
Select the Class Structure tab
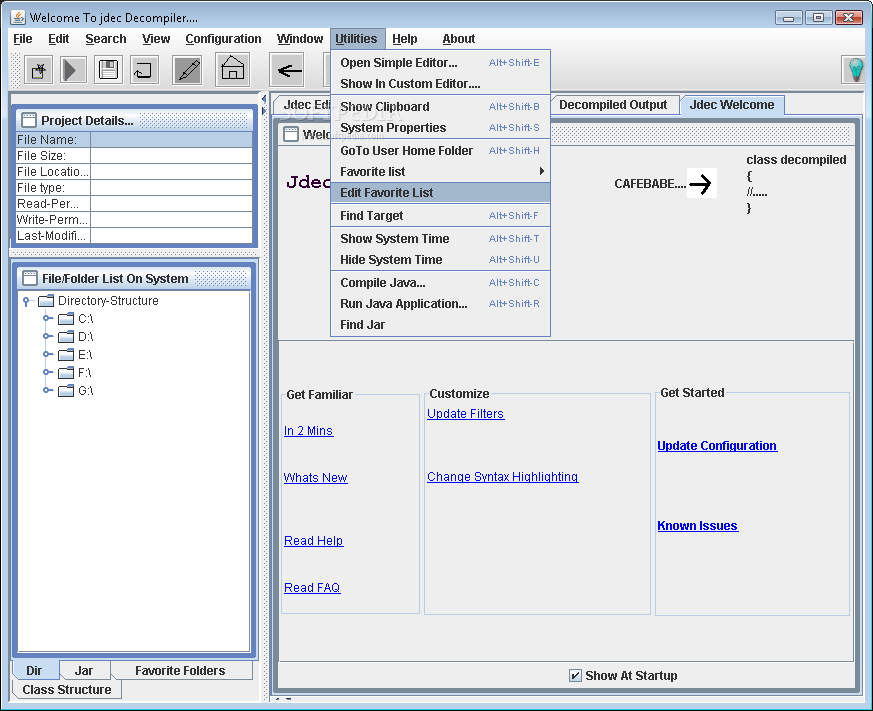67,689
